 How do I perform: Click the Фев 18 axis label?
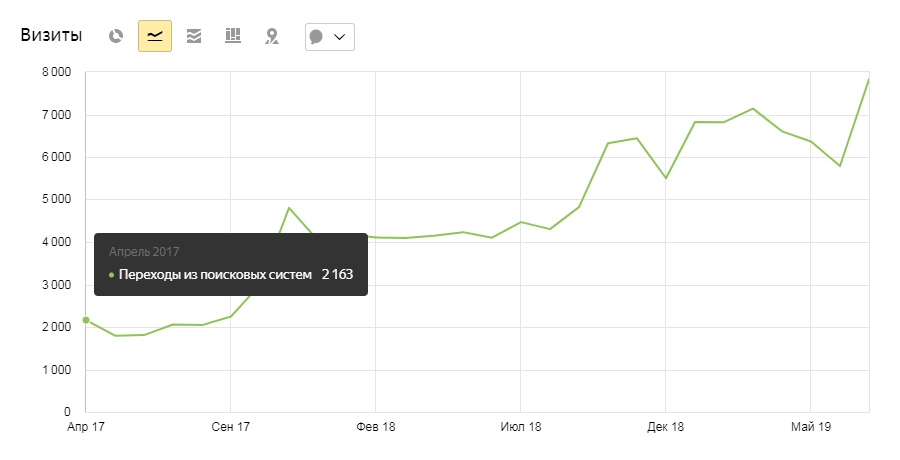(375, 427)
